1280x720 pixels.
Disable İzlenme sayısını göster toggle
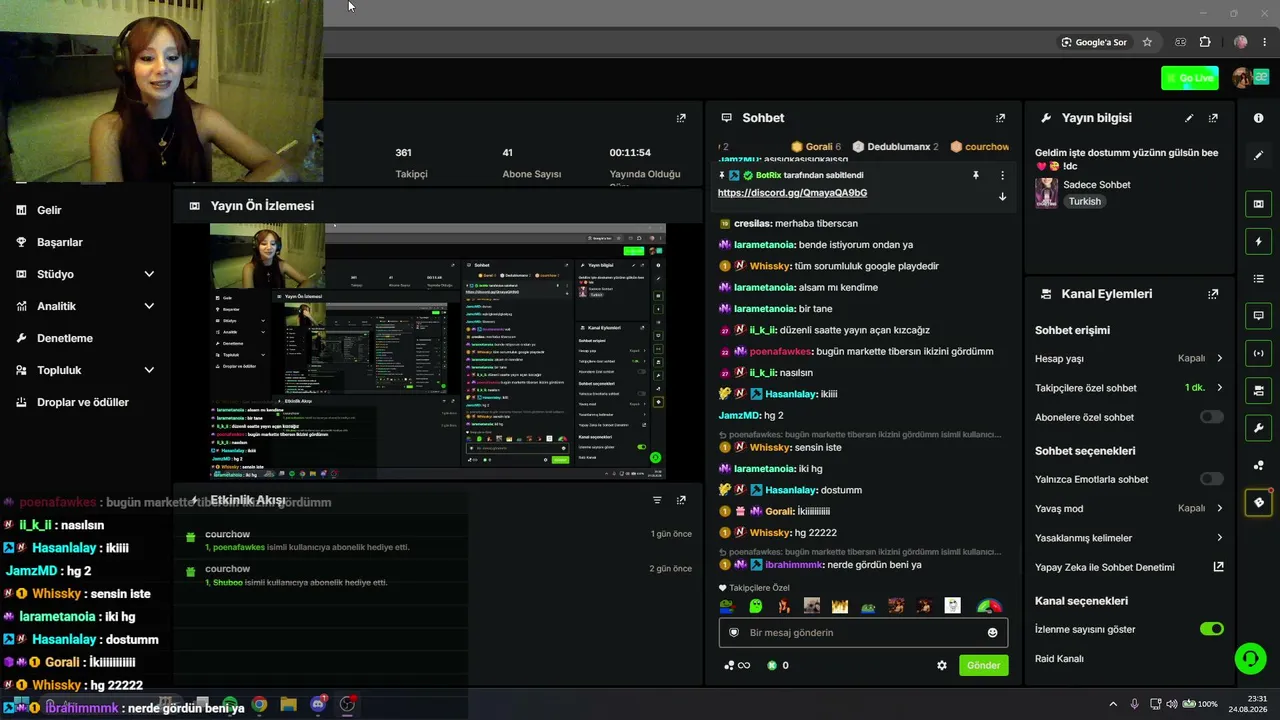tap(1211, 629)
